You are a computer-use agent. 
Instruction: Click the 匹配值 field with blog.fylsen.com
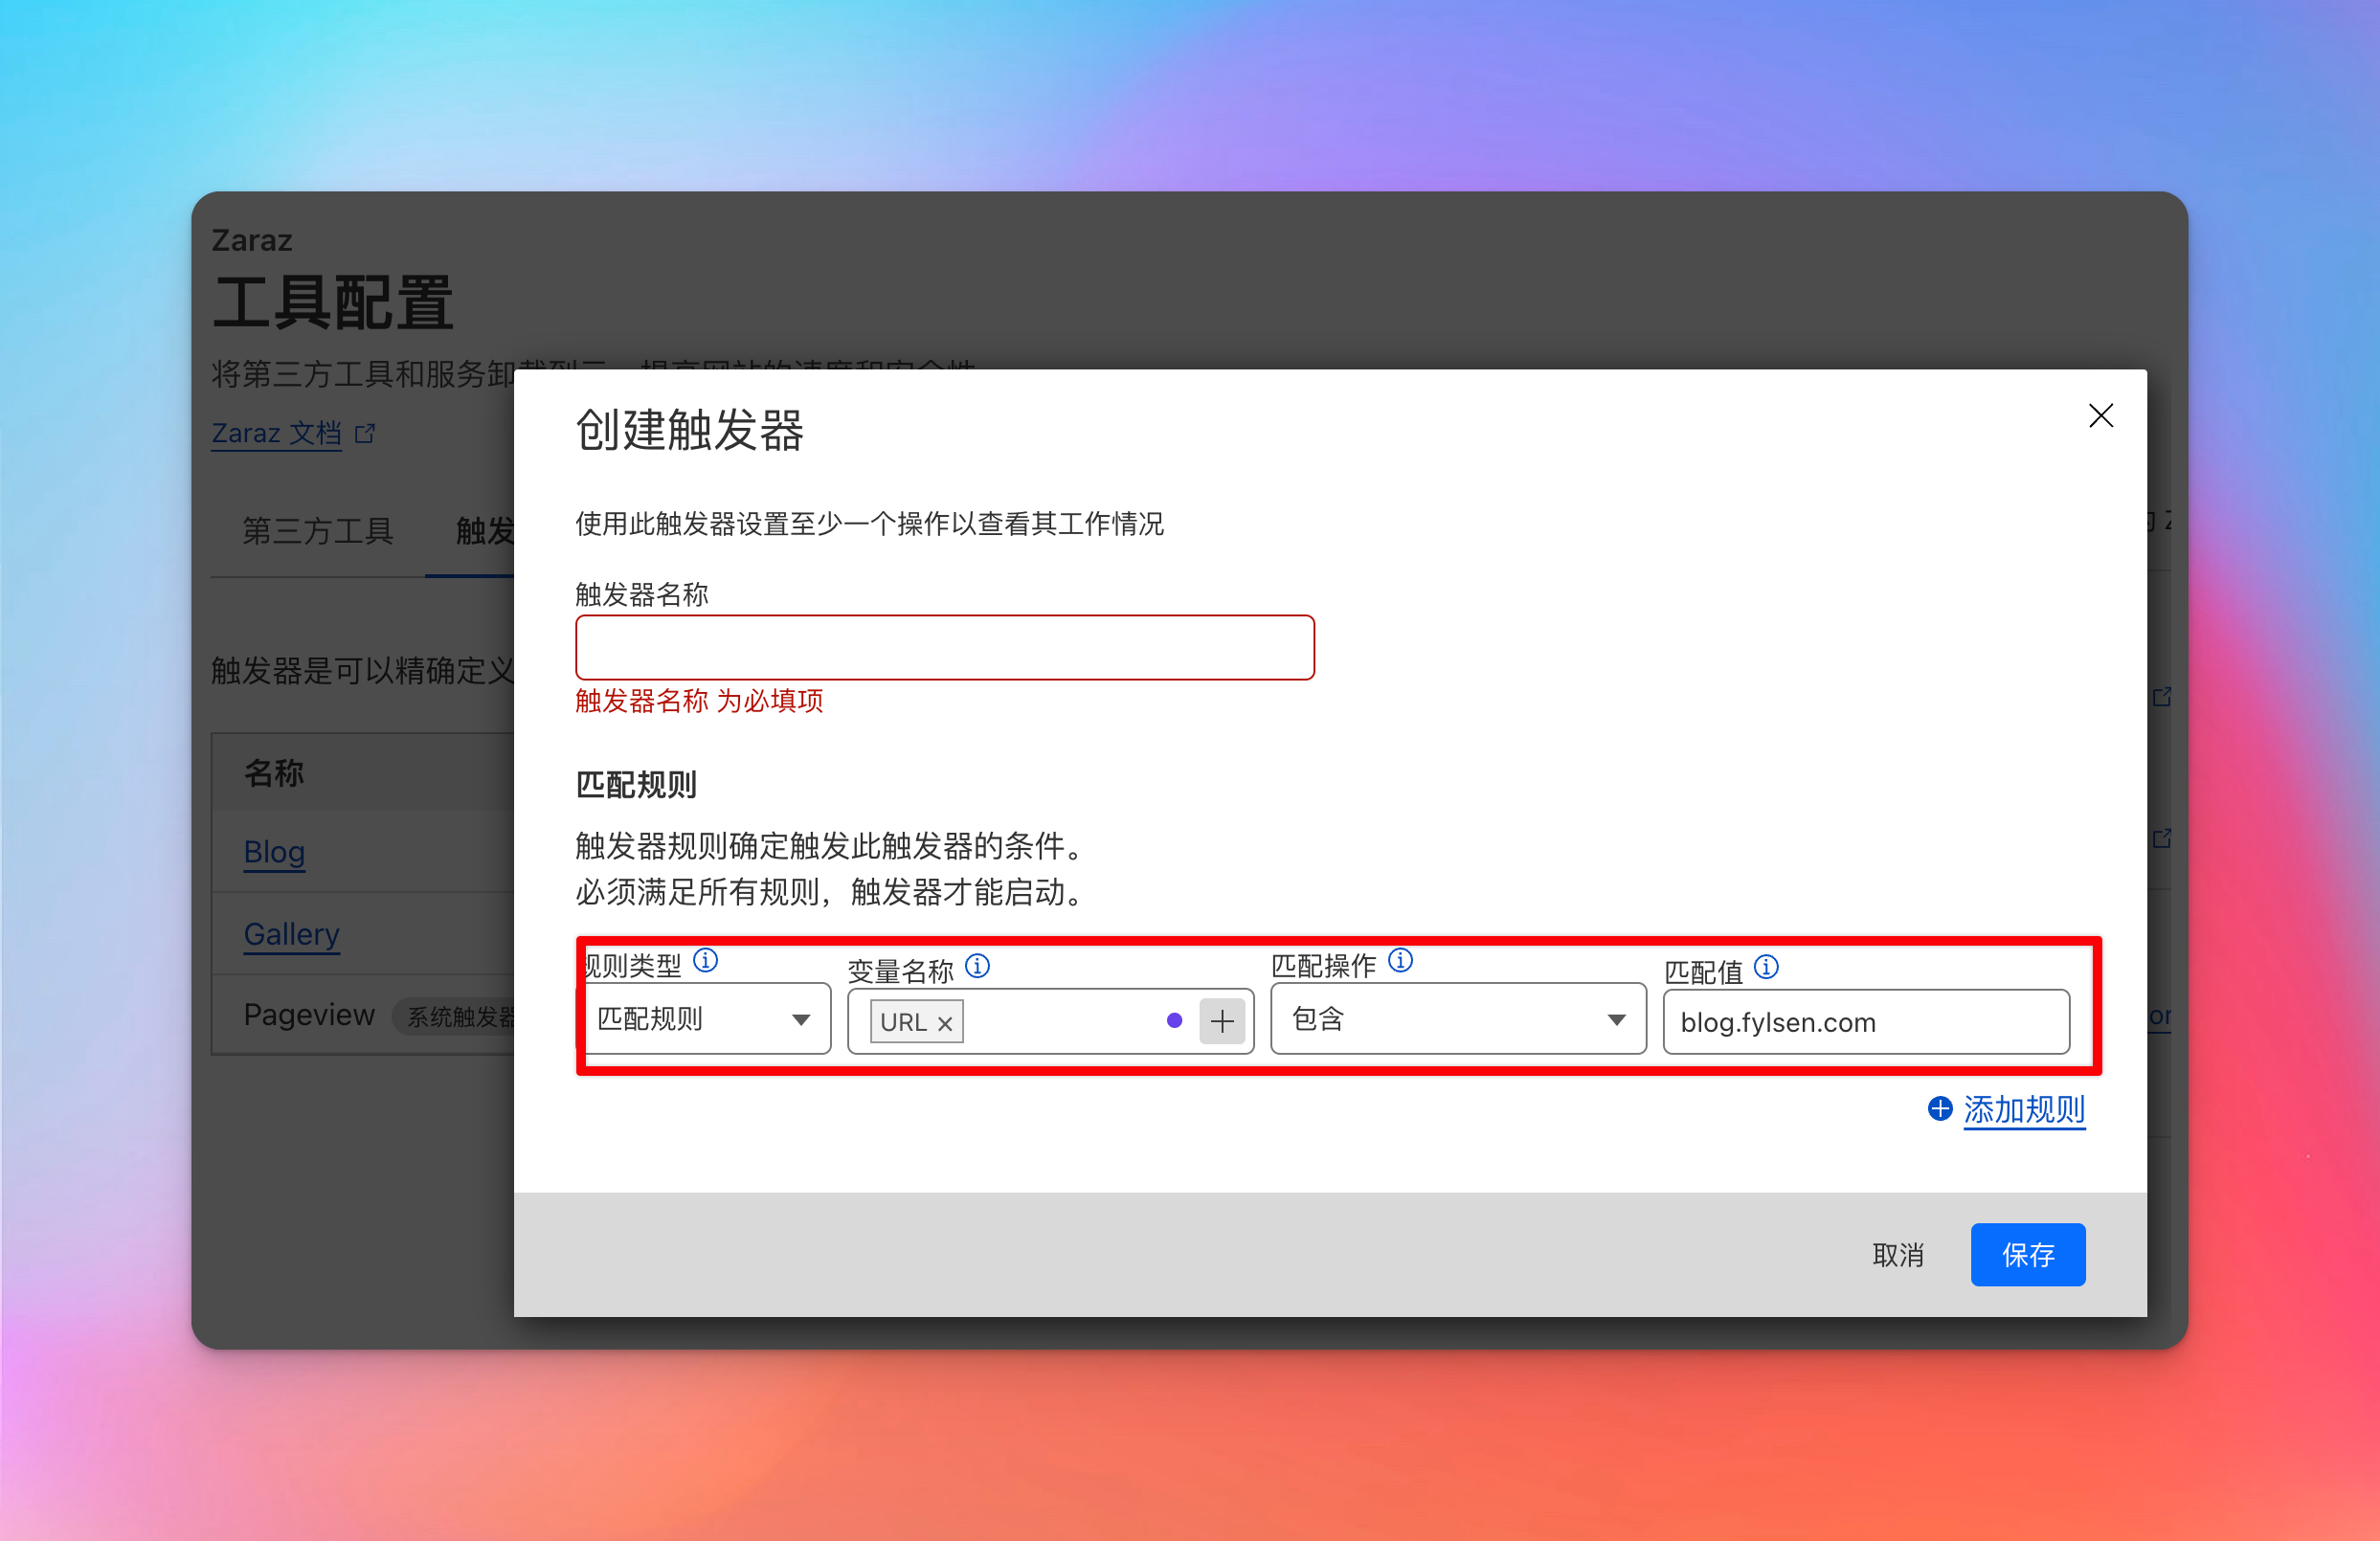click(x=1866, y=1022)
